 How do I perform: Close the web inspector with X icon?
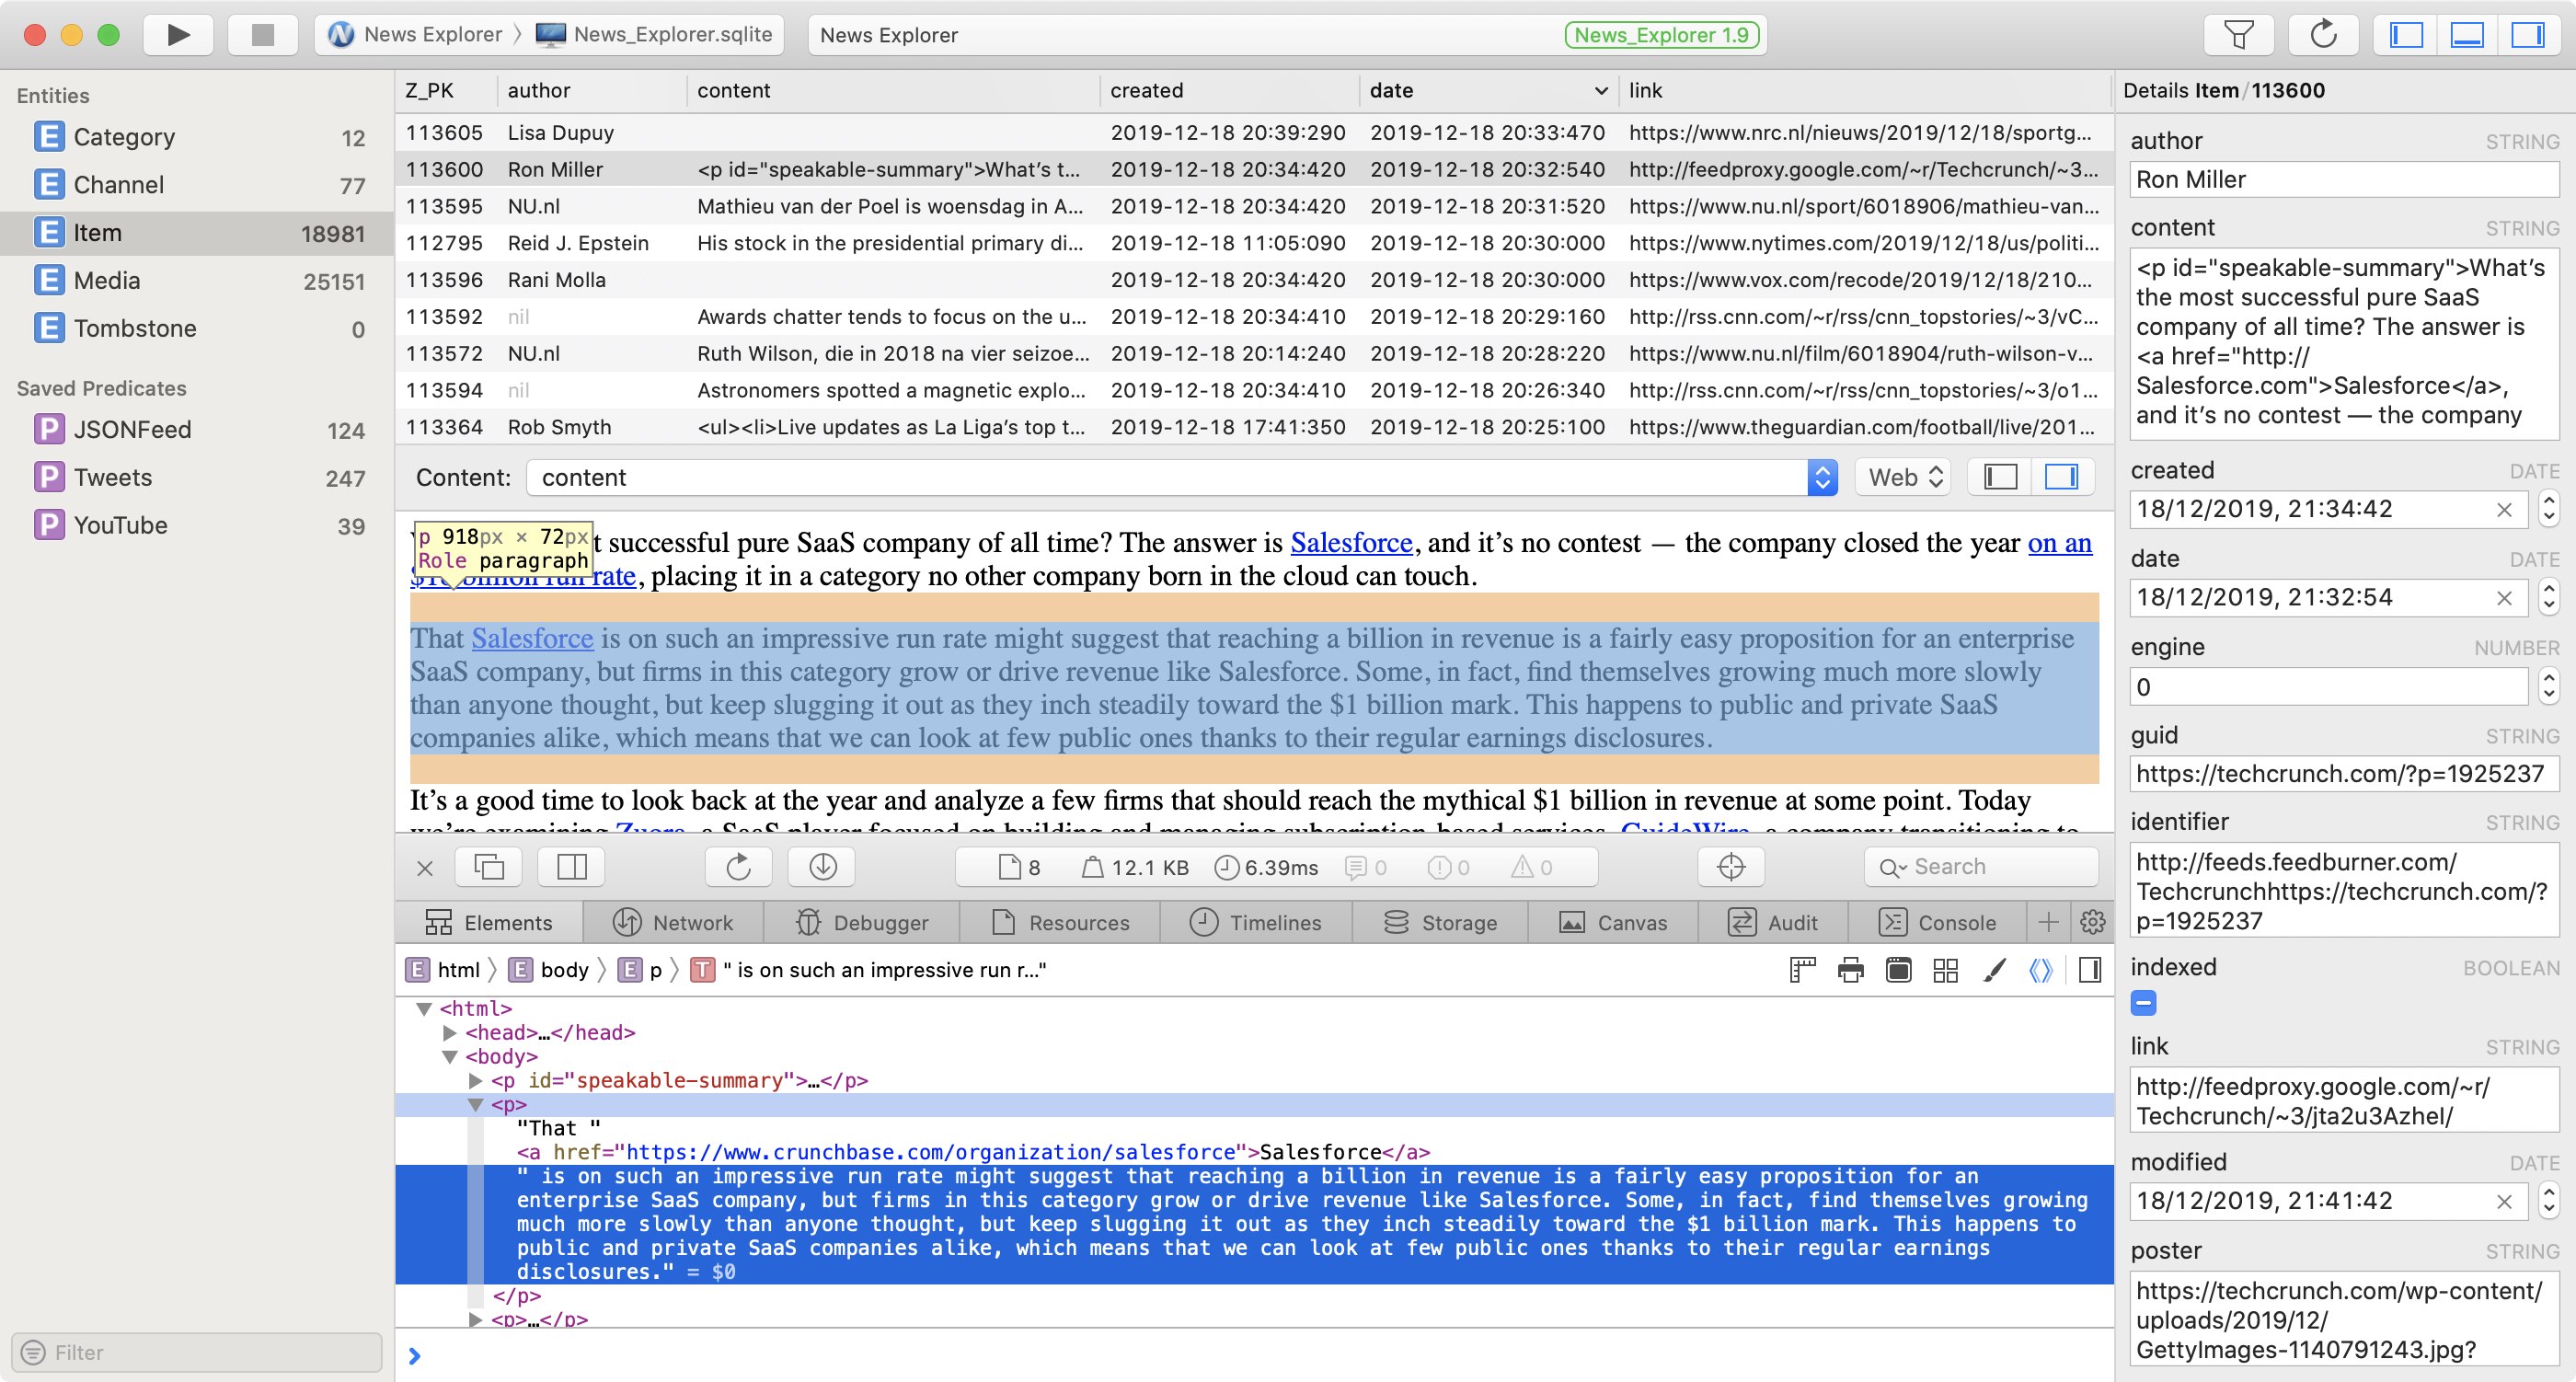425,867
